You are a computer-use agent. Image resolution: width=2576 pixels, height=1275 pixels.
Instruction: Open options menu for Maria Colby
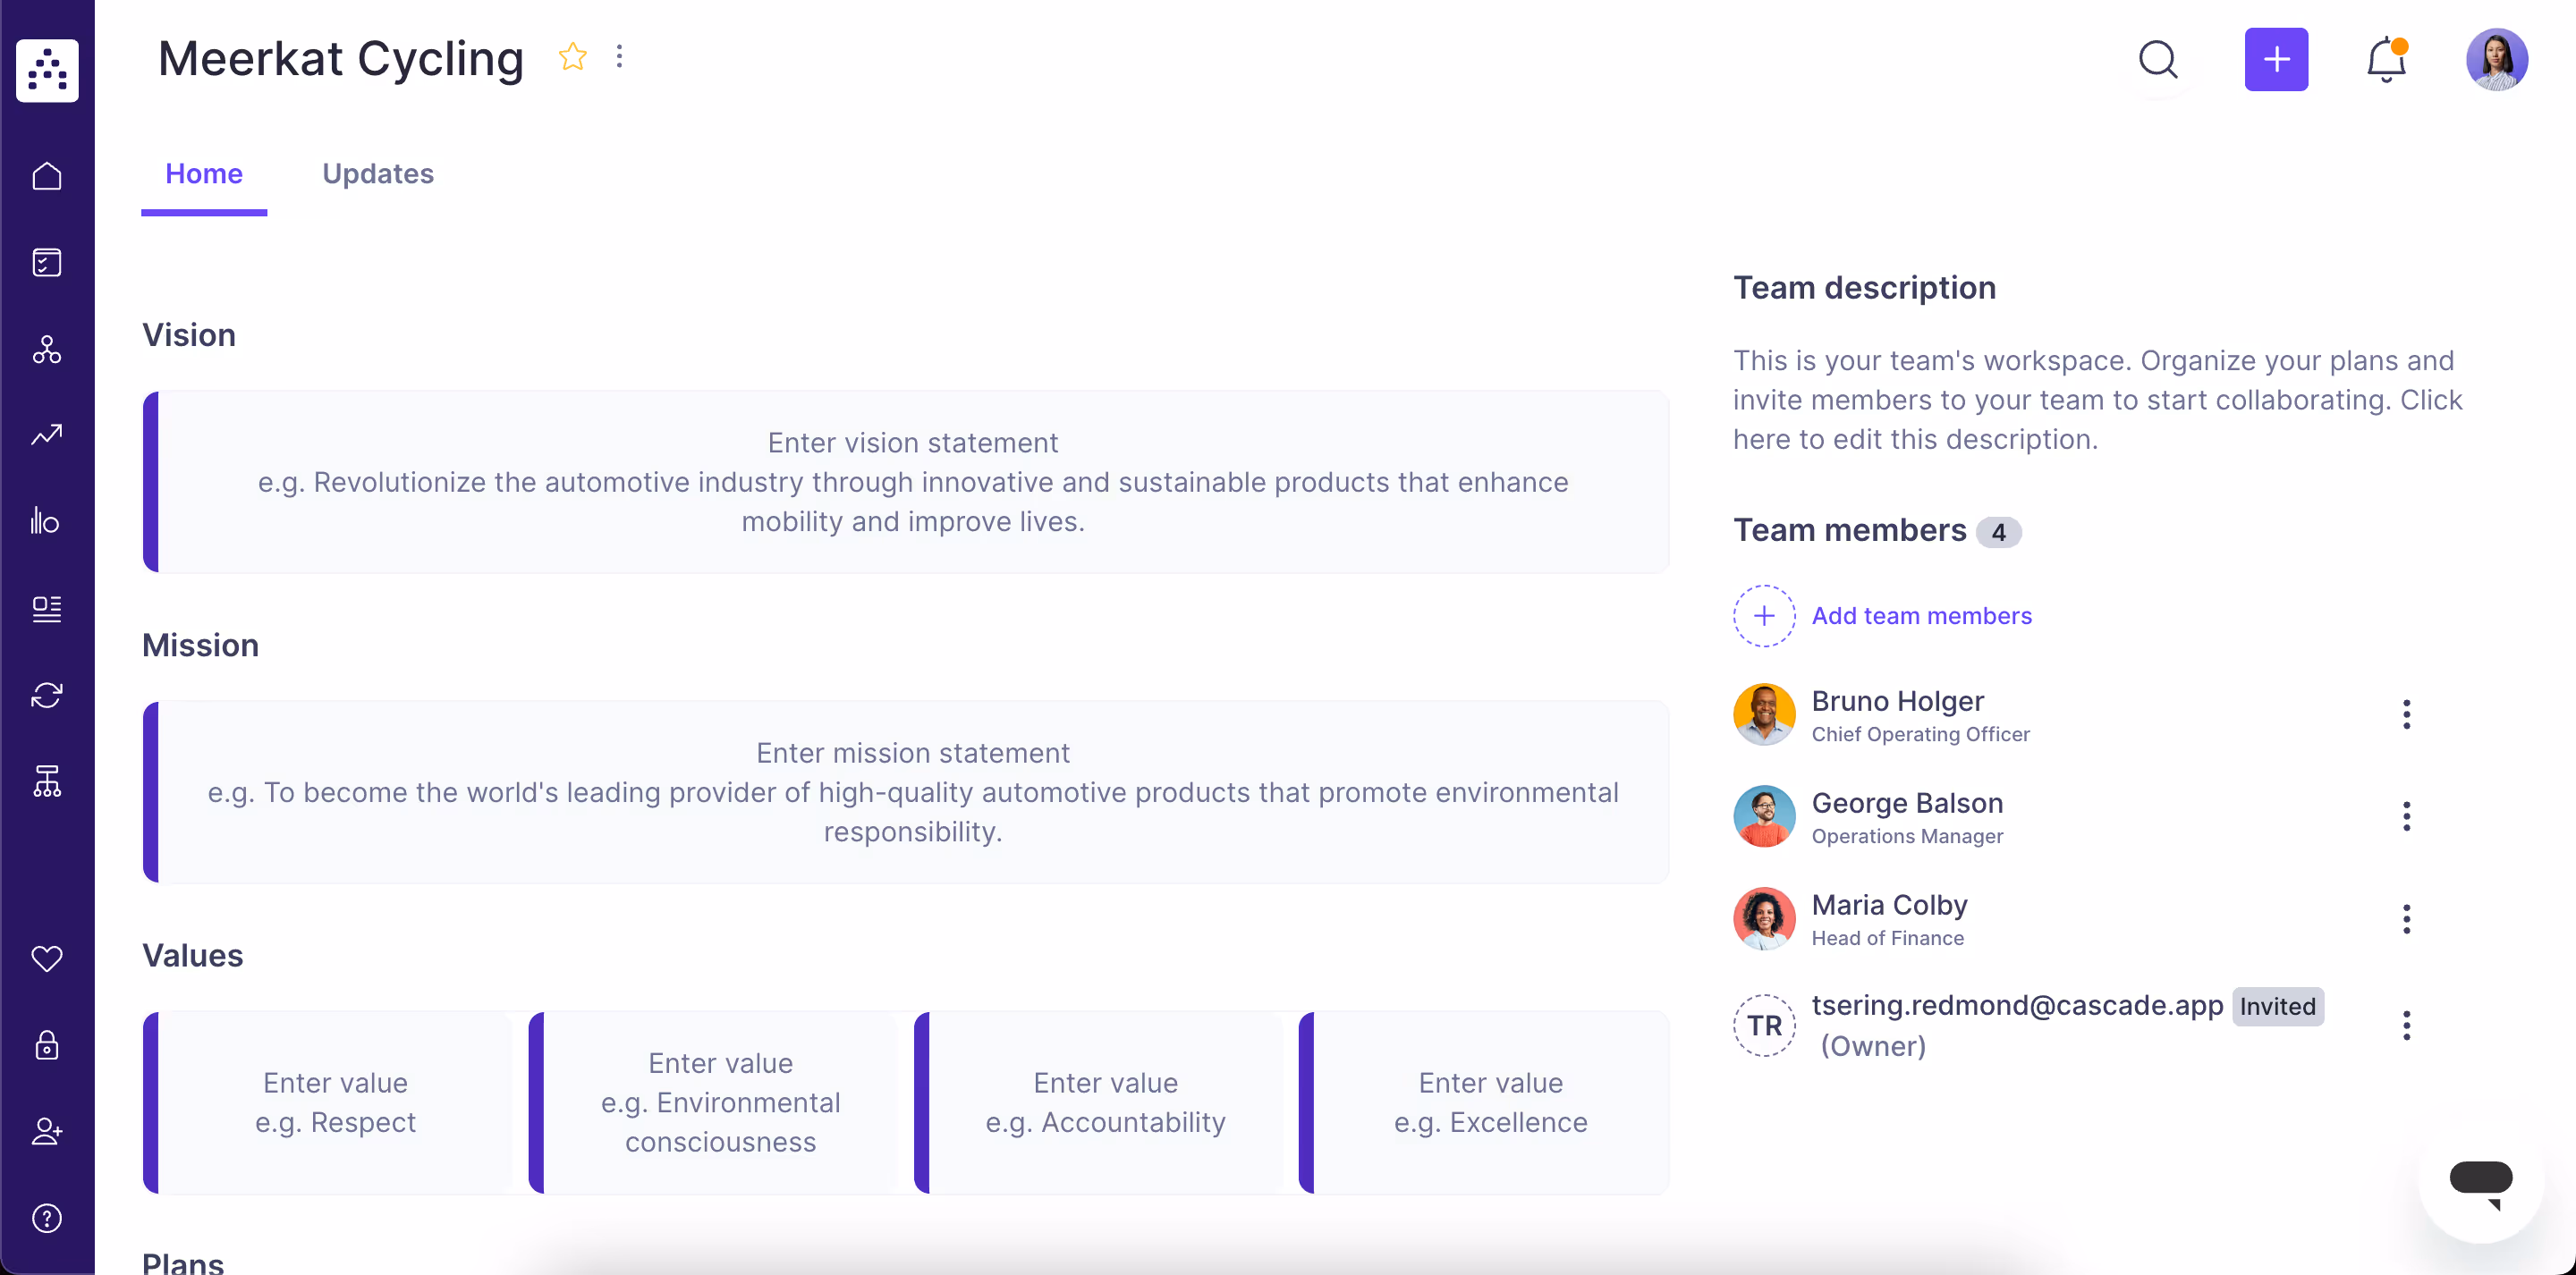2407,918
